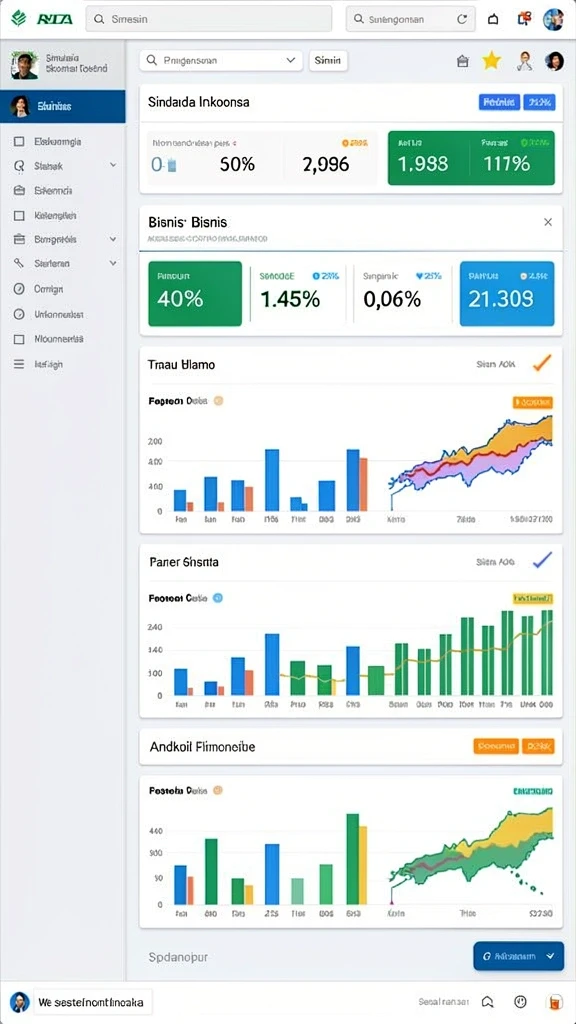
Task: Click the green 40% stat card
Action: pyautogui.click(x=195, y=294)
